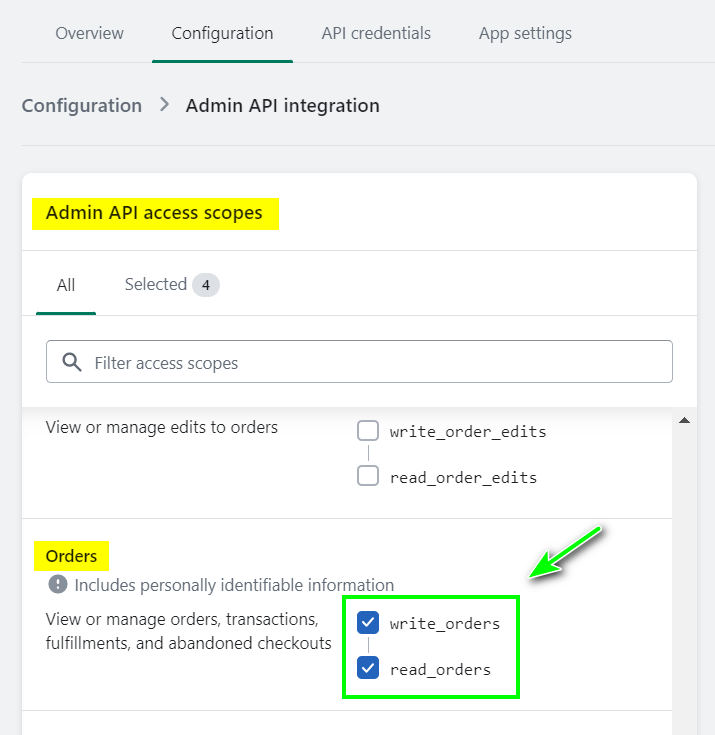Click 'View or manage edits to orders' text

click(162, 428)
